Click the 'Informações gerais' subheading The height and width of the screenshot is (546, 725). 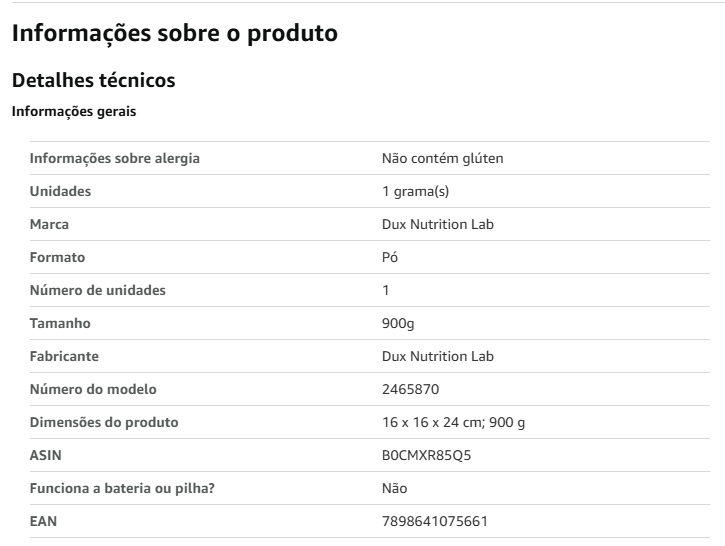click(x=74, y=112)
